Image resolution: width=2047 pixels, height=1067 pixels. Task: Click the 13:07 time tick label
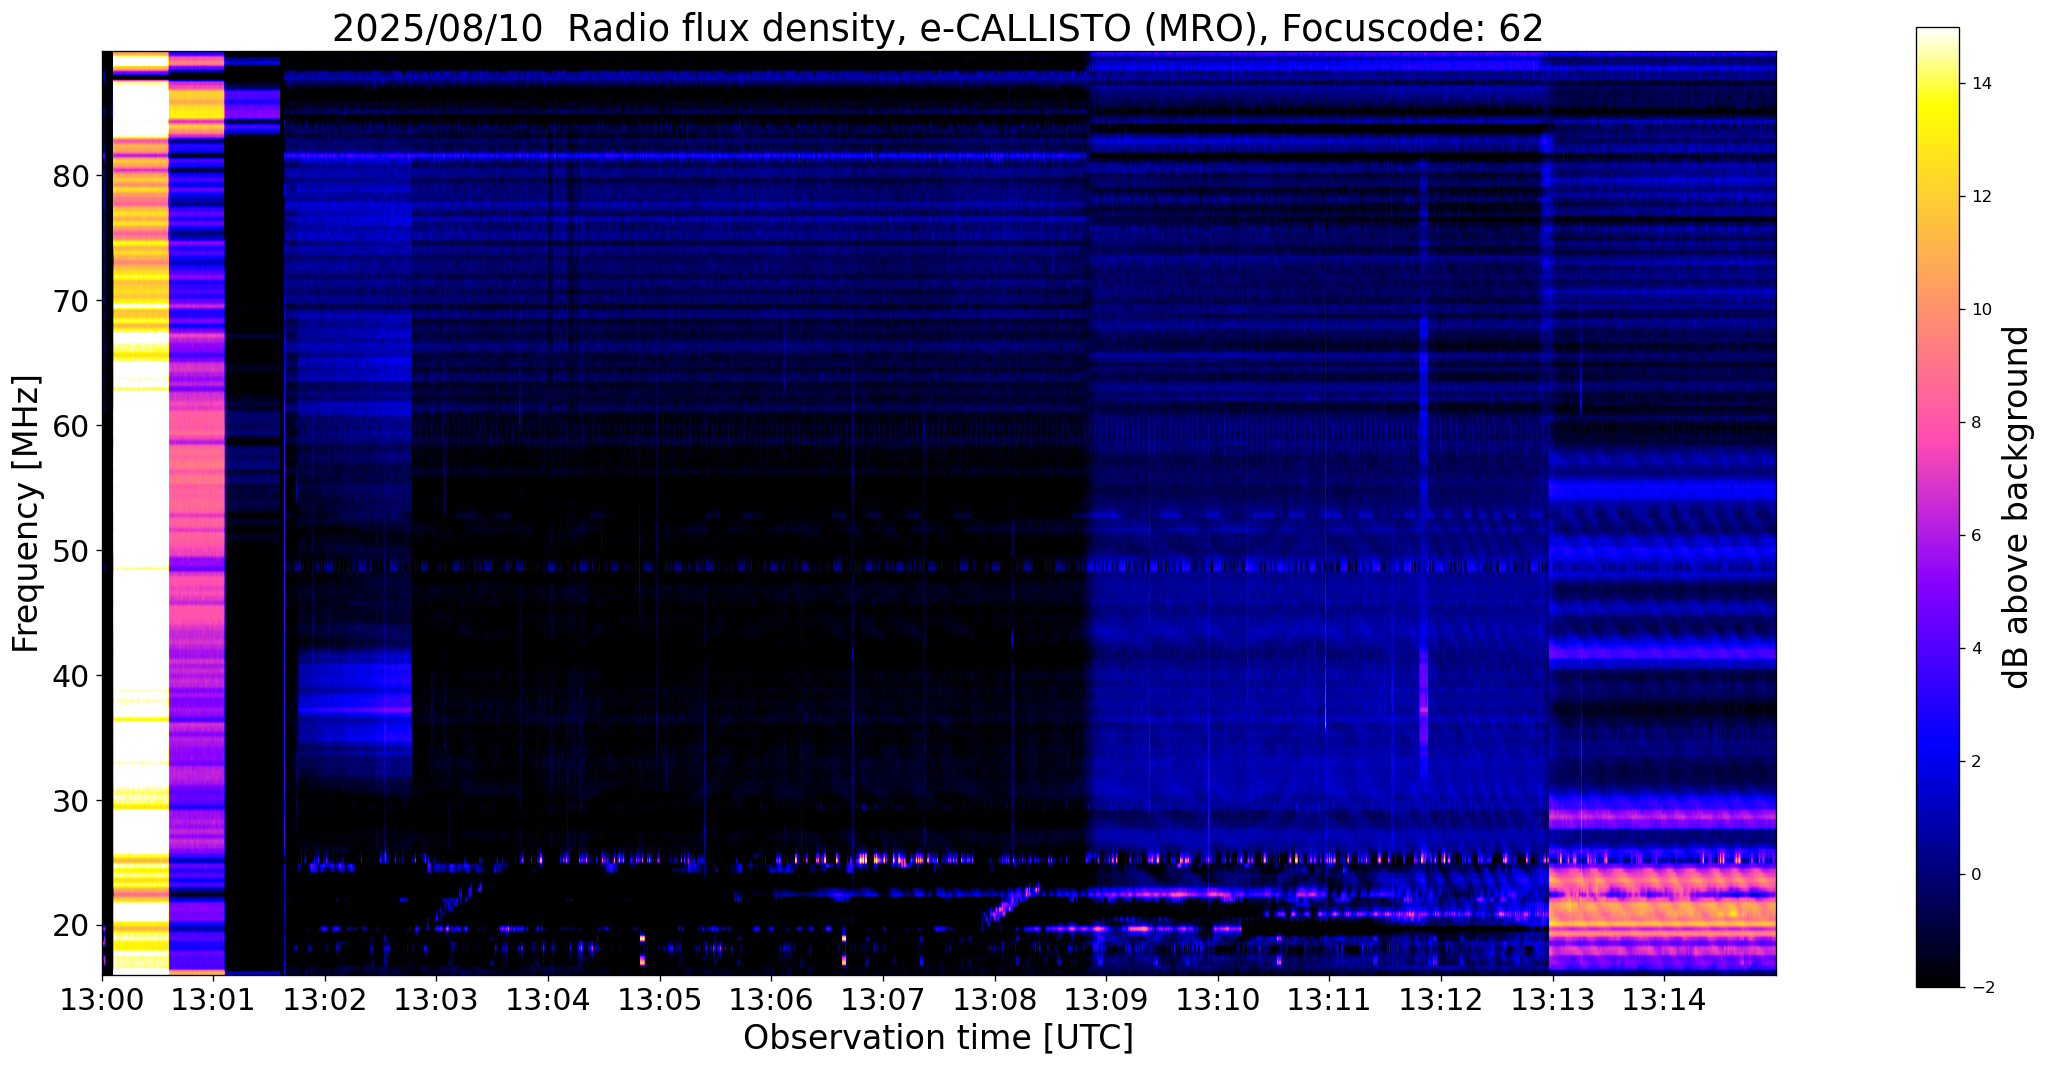tap(882, 1000)
